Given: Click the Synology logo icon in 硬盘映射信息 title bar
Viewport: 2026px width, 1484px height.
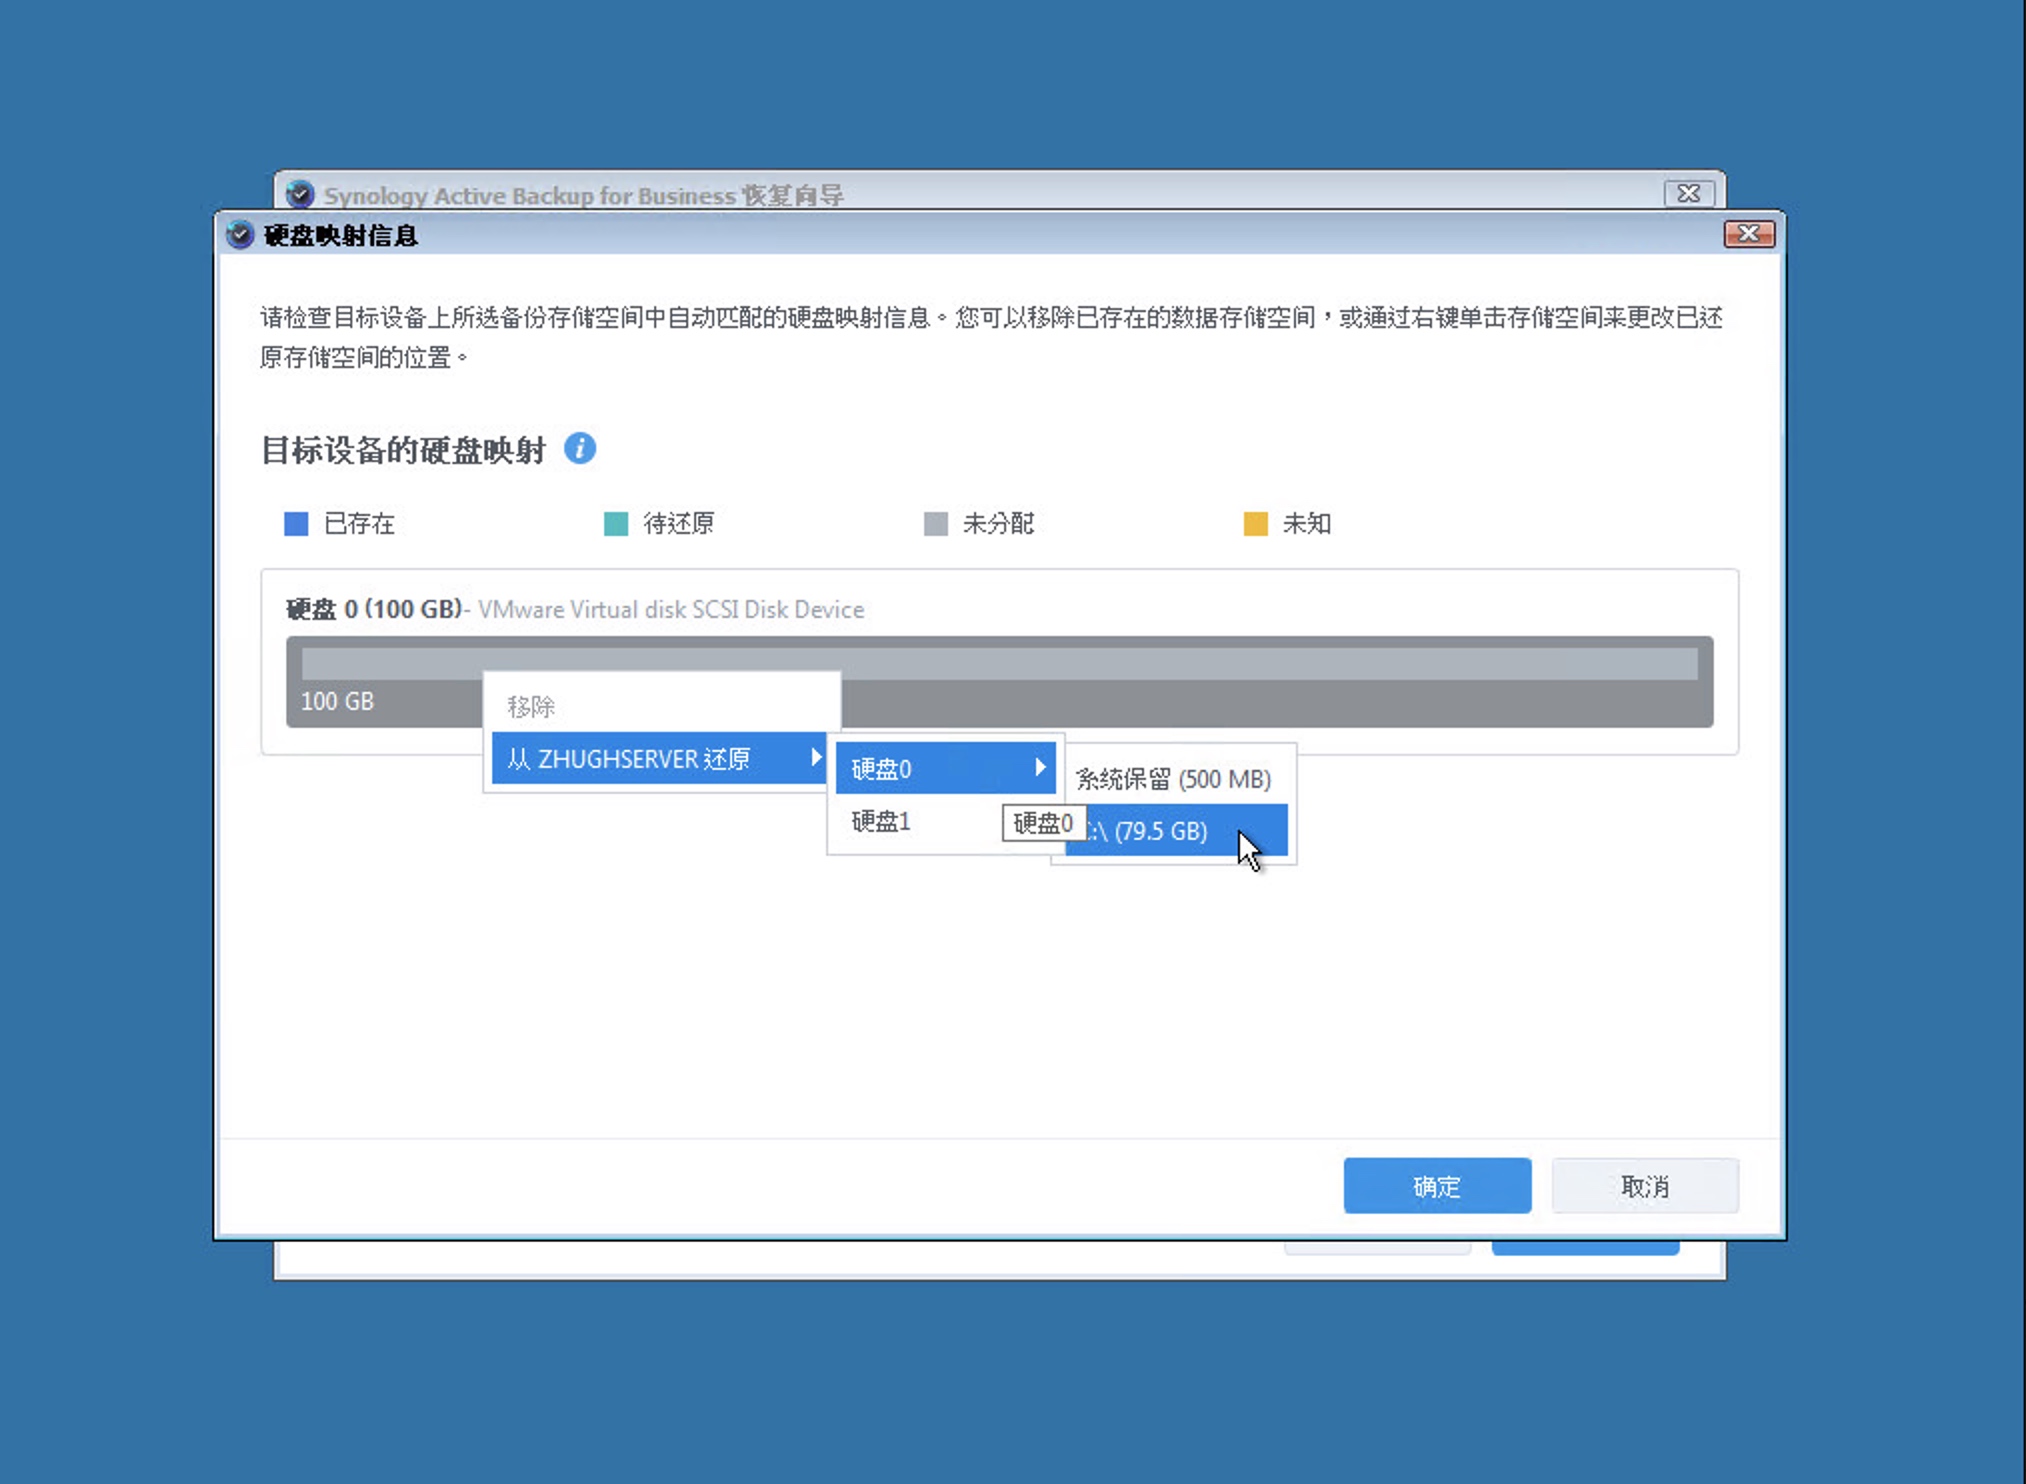Looking at the screenshot, I should pos(240,235).
